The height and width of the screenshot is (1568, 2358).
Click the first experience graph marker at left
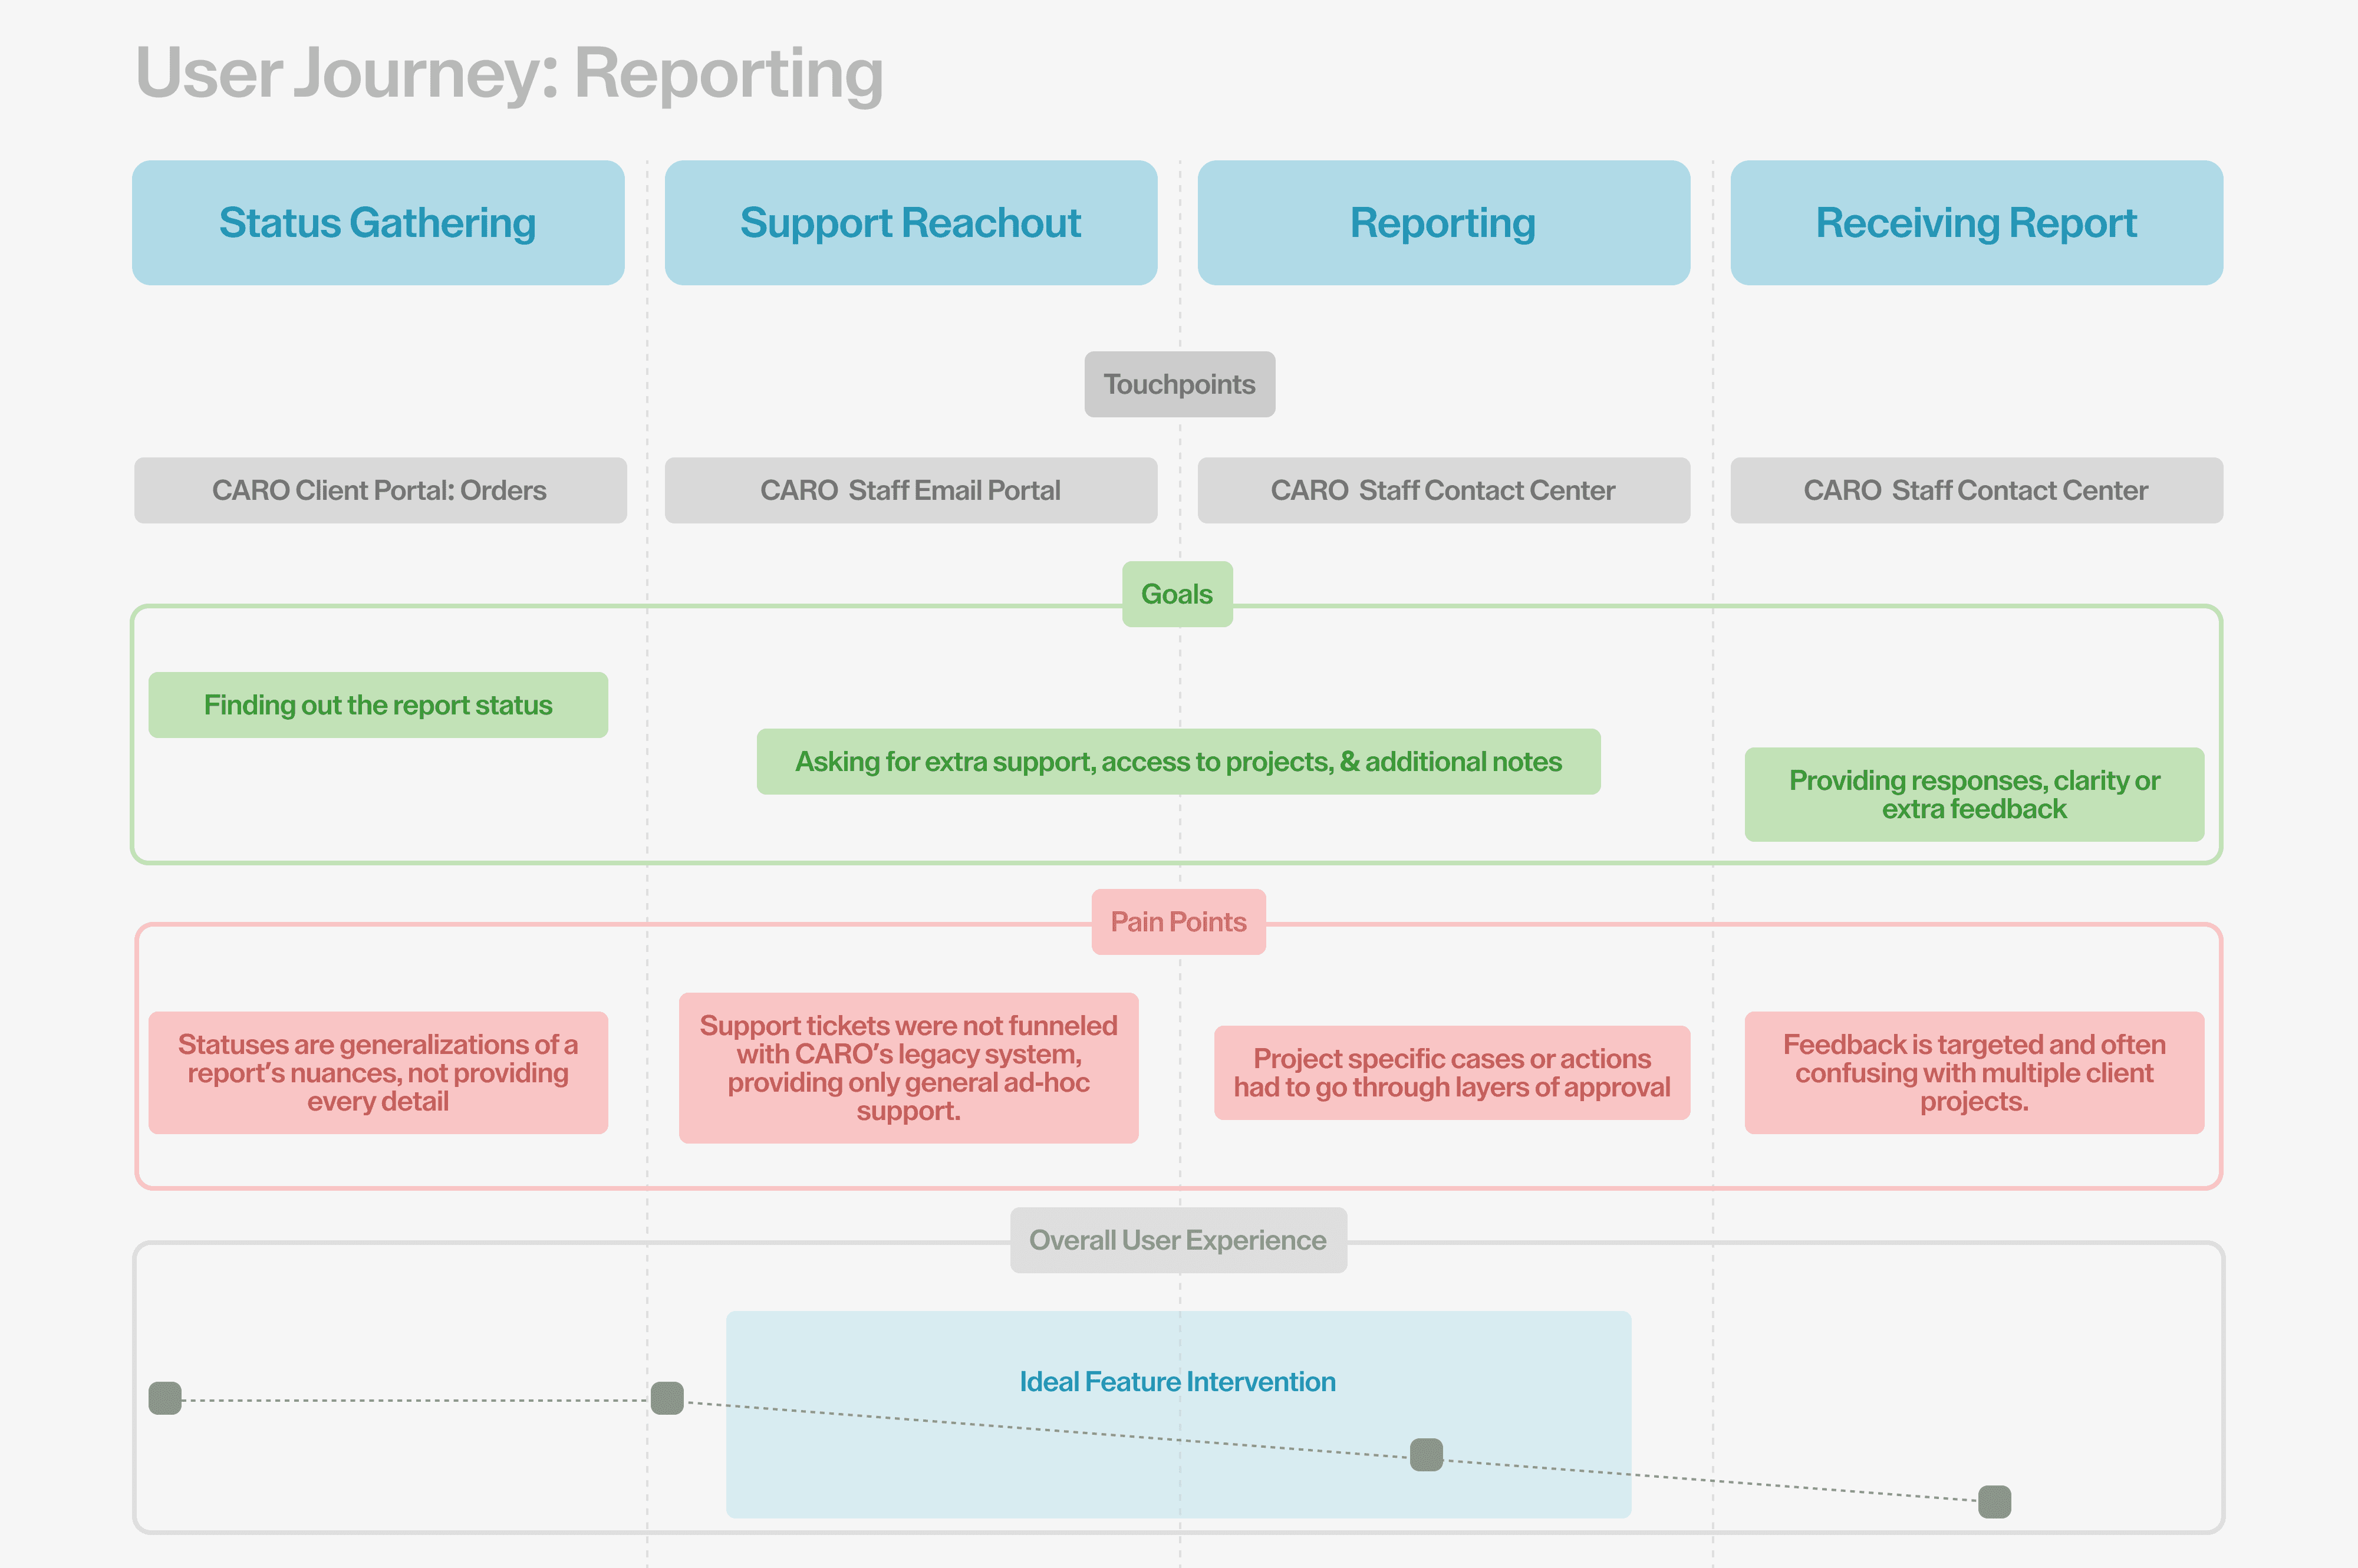[165, 1398]
